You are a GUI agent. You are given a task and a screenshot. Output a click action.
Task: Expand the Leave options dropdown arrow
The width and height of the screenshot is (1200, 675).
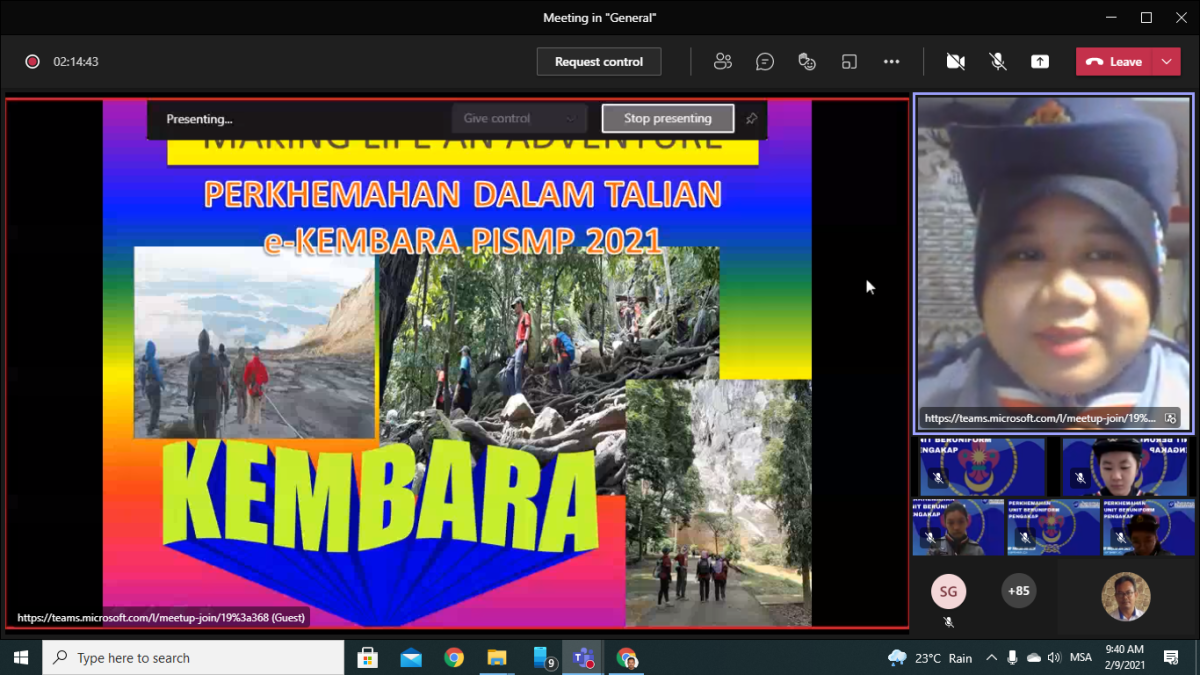pos(1167,62)
